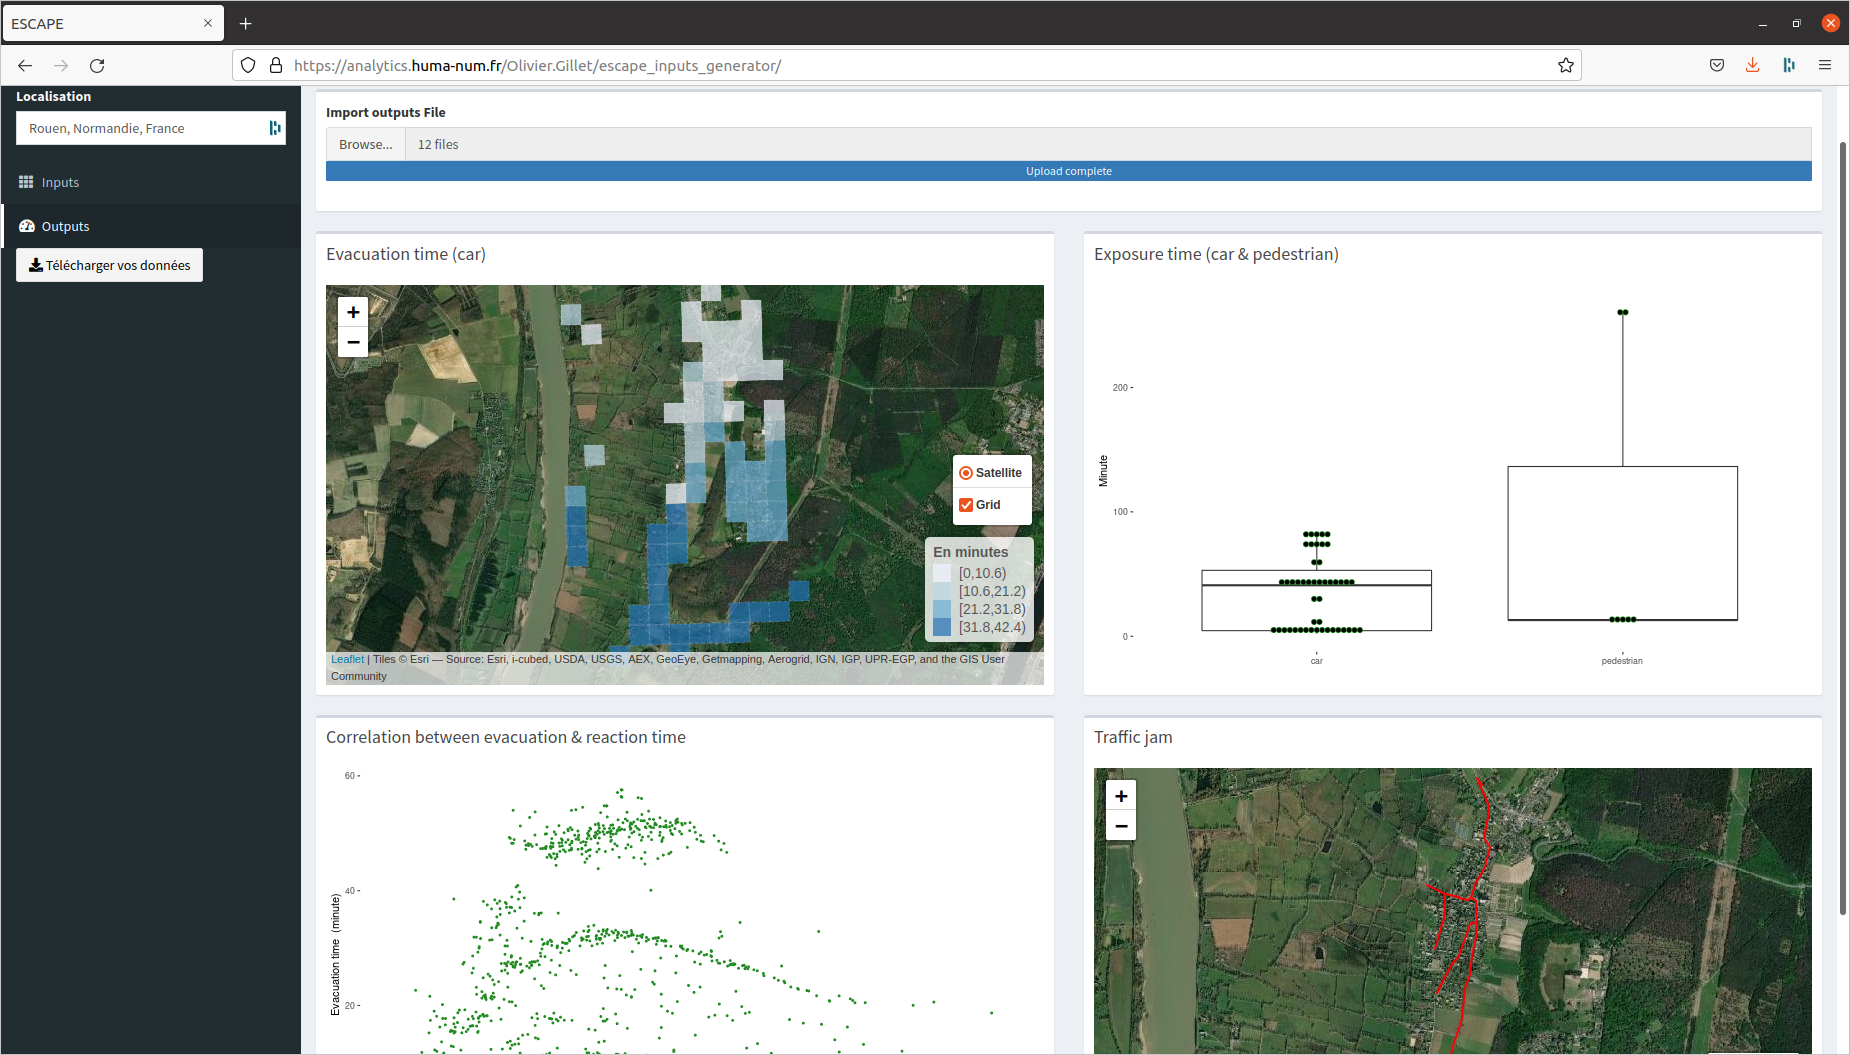Click the Evacuation time (car) heading

[406, 254]
